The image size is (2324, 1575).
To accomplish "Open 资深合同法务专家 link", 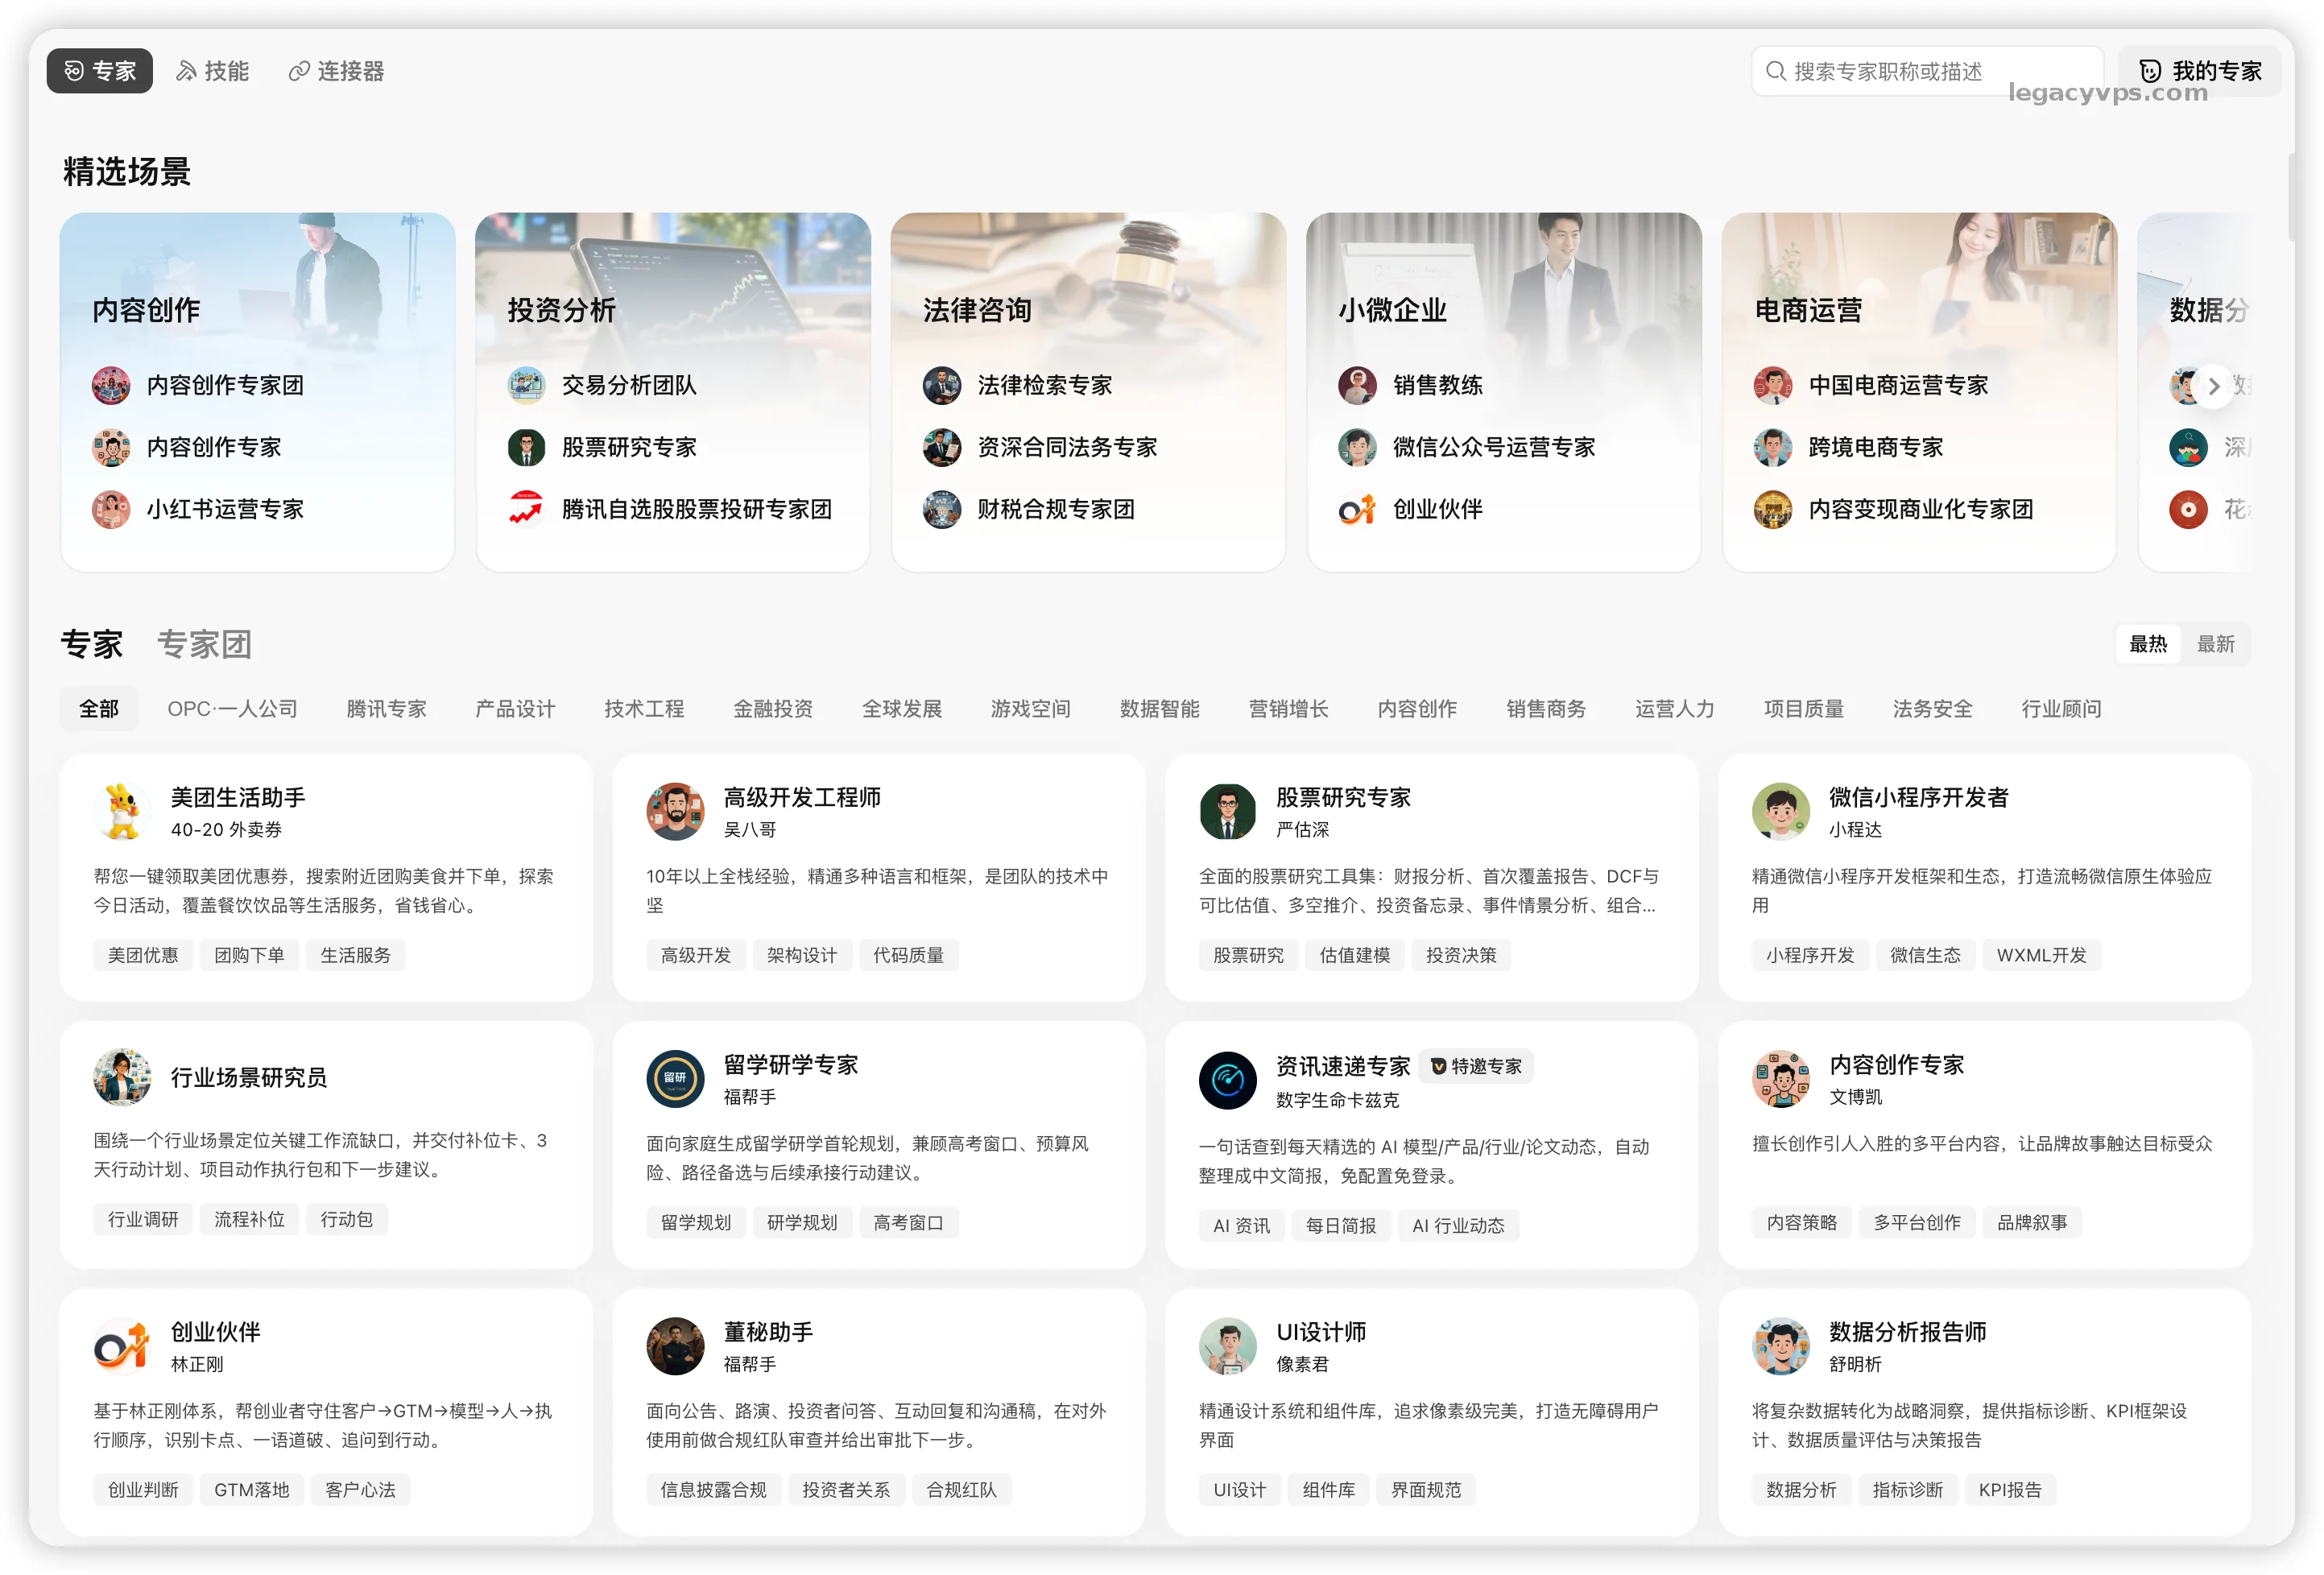I will point(1067,447).
